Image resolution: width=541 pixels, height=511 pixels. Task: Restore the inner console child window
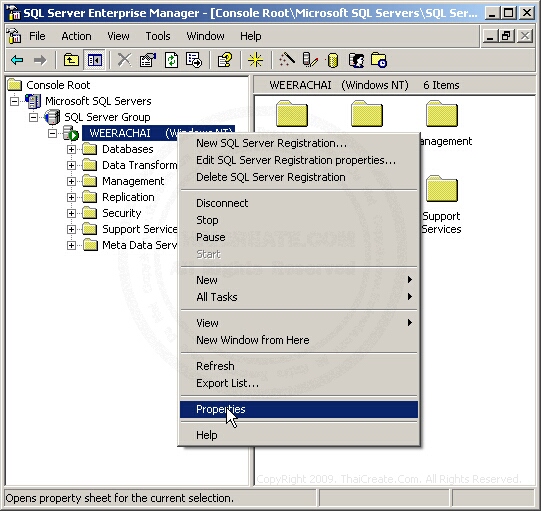coord(507,36)
